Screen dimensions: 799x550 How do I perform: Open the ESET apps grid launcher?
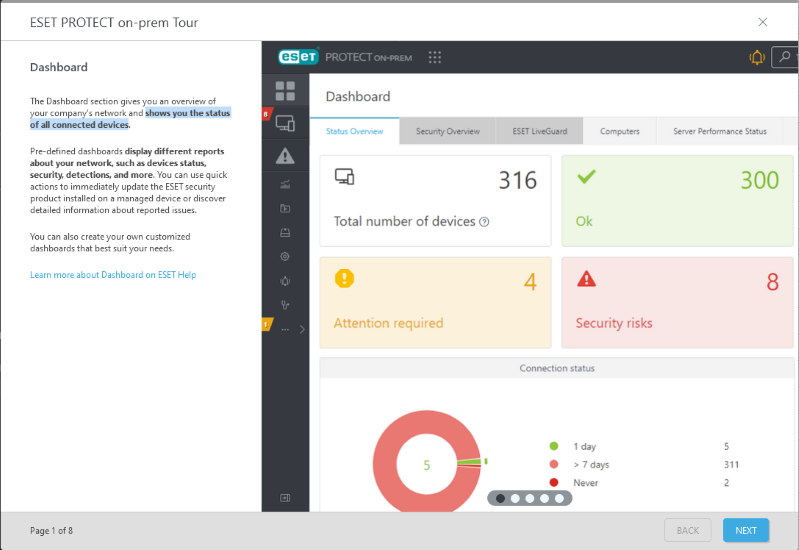435,57
